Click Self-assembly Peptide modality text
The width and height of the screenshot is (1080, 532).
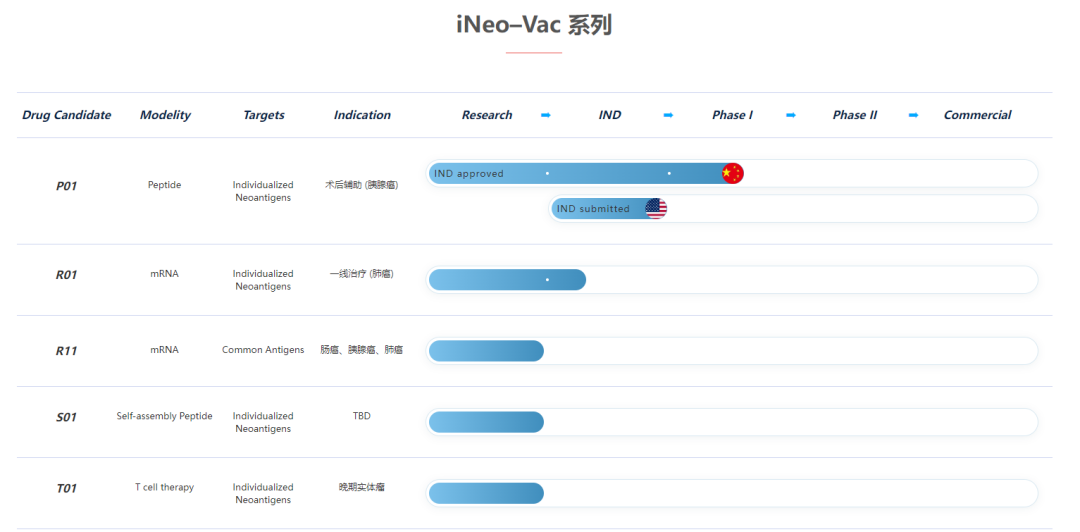164,416
